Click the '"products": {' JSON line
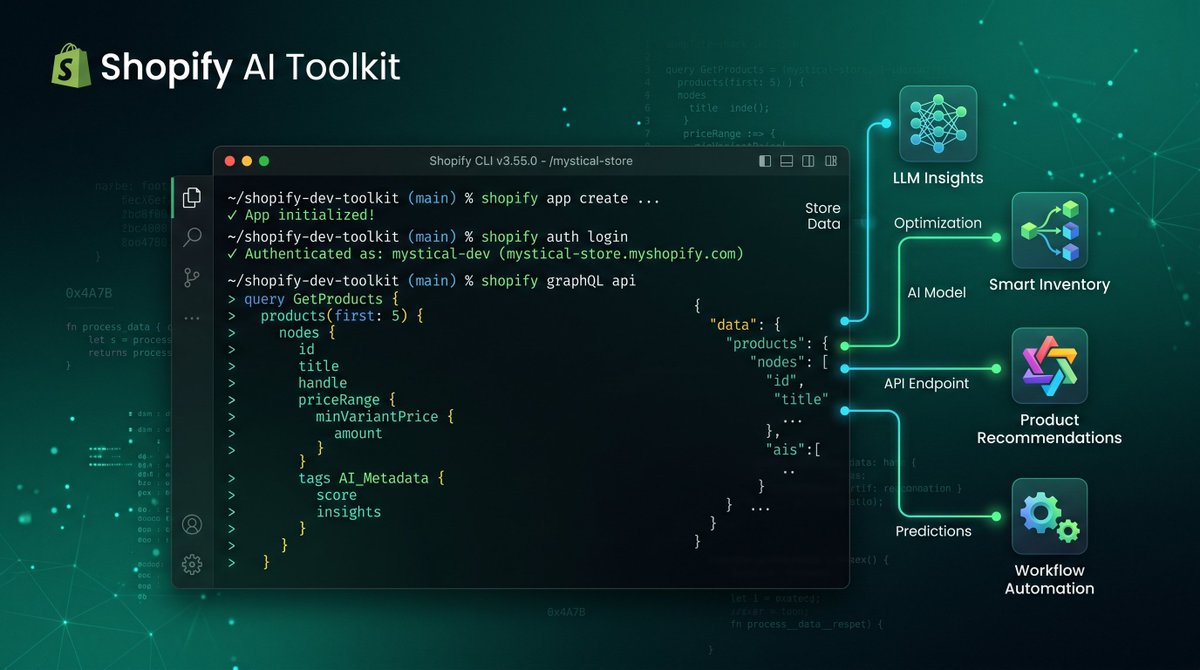Image resolution: width=1200 pixels, height=670 pixels. [x=776, y=344]
